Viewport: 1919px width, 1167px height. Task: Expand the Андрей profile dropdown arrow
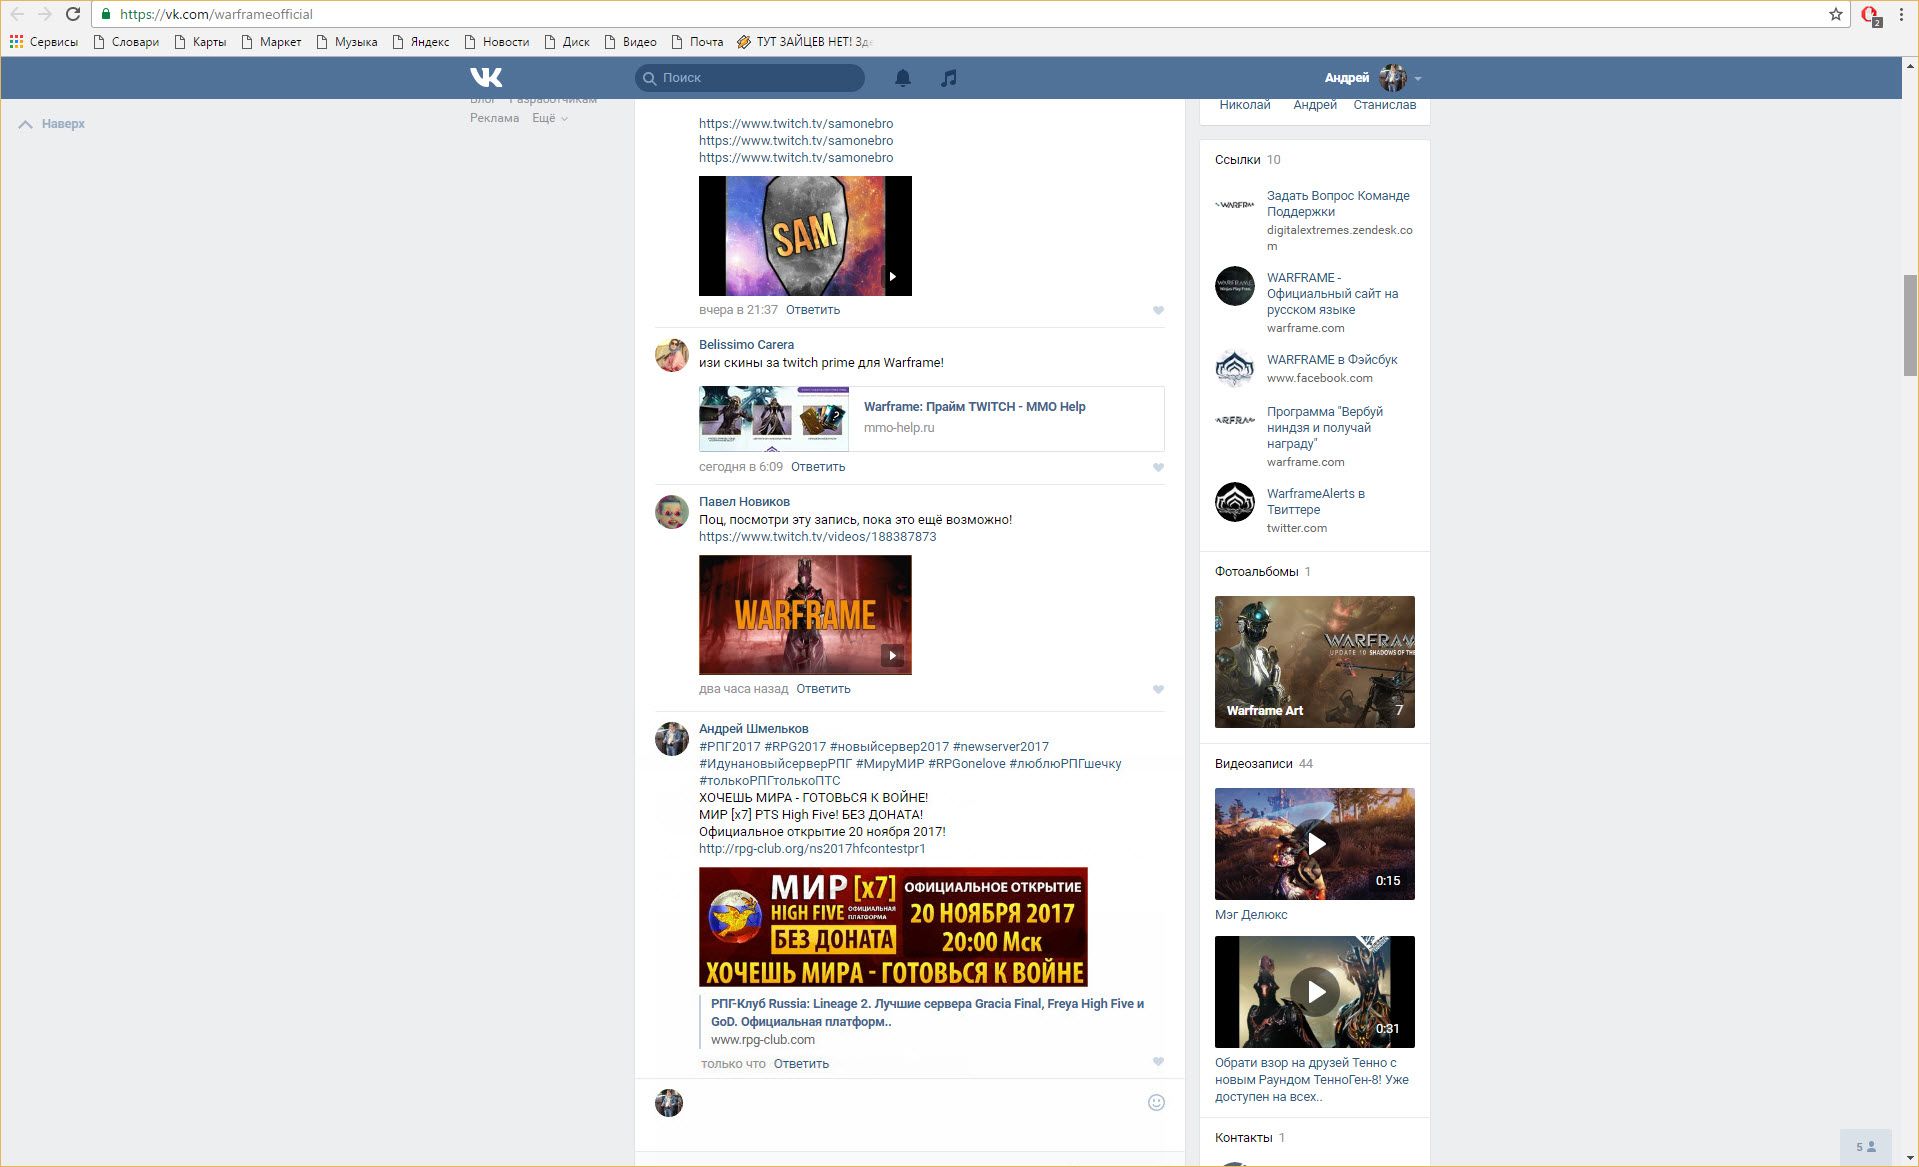click(1418, 78)
